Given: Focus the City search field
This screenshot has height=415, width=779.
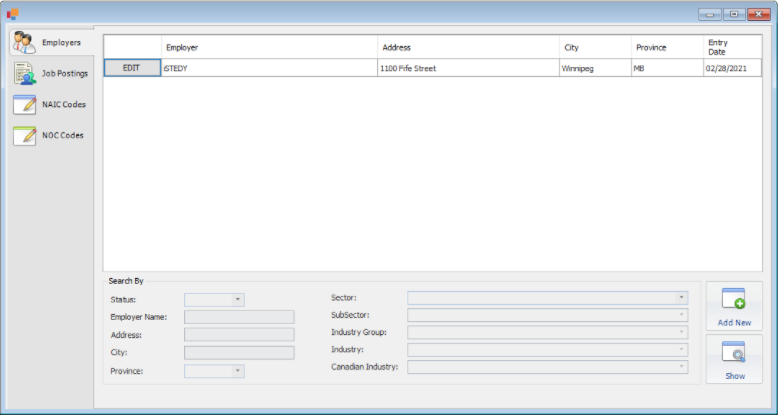Looking at the screenshot, I should (239, 352).
